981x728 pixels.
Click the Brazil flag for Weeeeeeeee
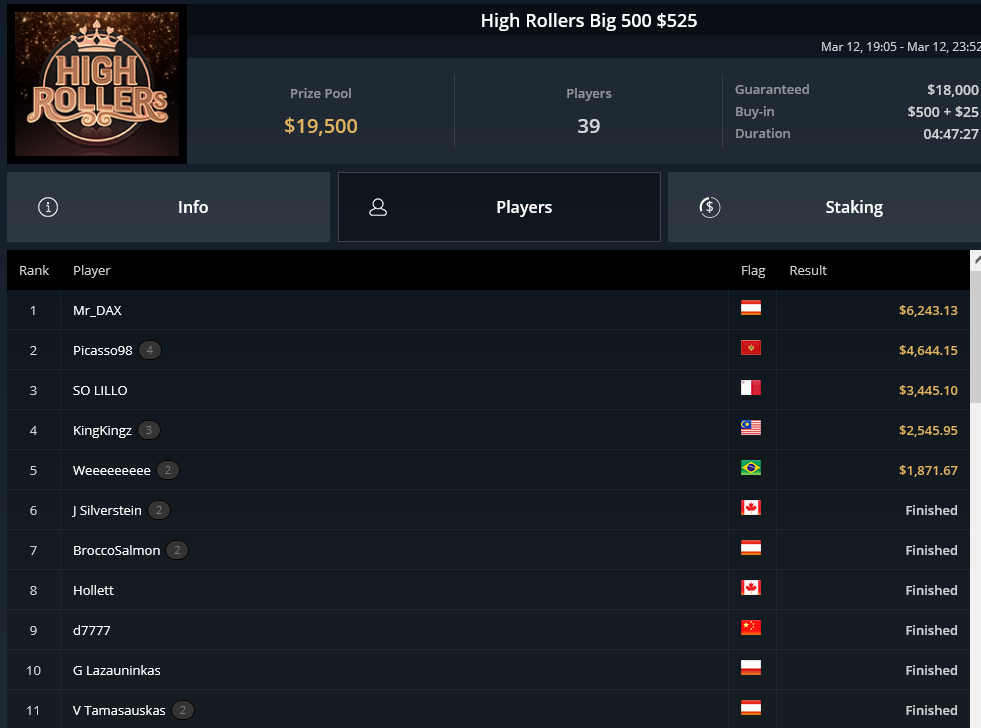(751, 468)
